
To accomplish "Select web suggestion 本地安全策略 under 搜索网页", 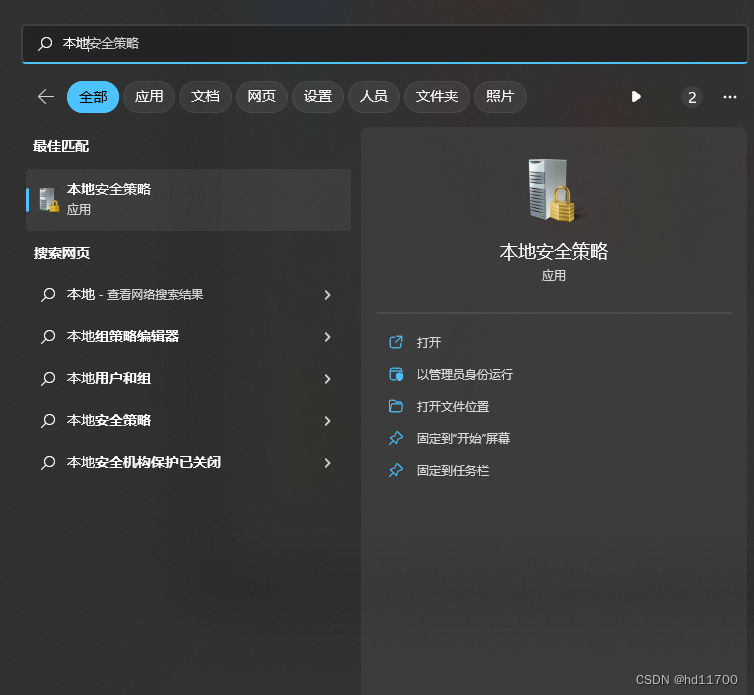I will [188, 420].
